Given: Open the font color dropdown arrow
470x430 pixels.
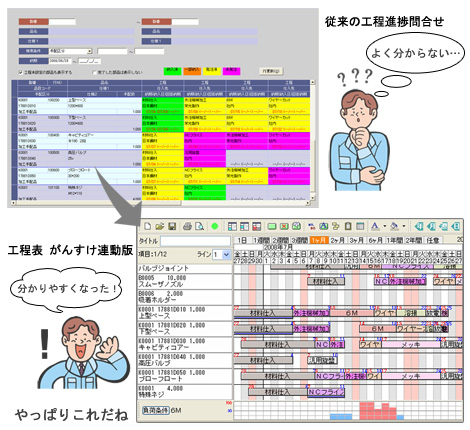Looking at the screenshot, I should coord(384,226).
